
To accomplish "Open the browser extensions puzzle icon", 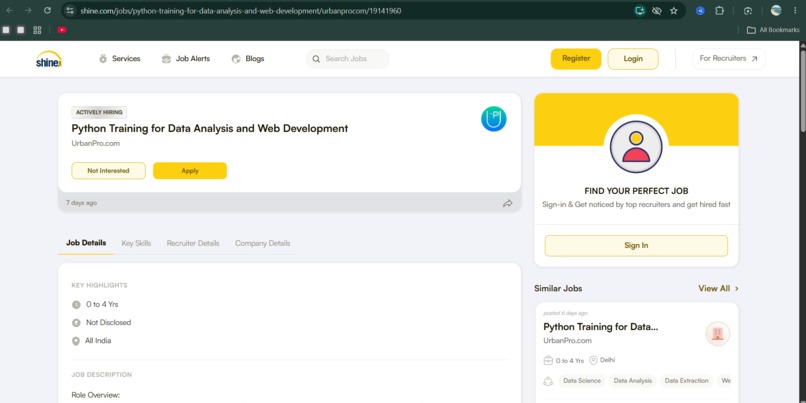I will pyautogui.click(x=720, y=11).
